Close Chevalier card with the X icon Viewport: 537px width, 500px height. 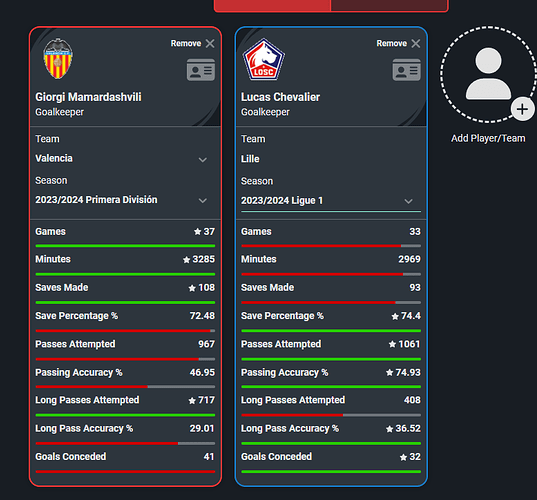[x=416, y=43]
